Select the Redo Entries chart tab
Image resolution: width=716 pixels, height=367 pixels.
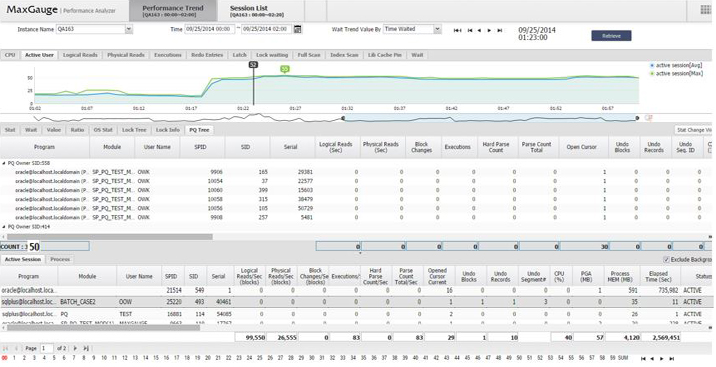207,55
